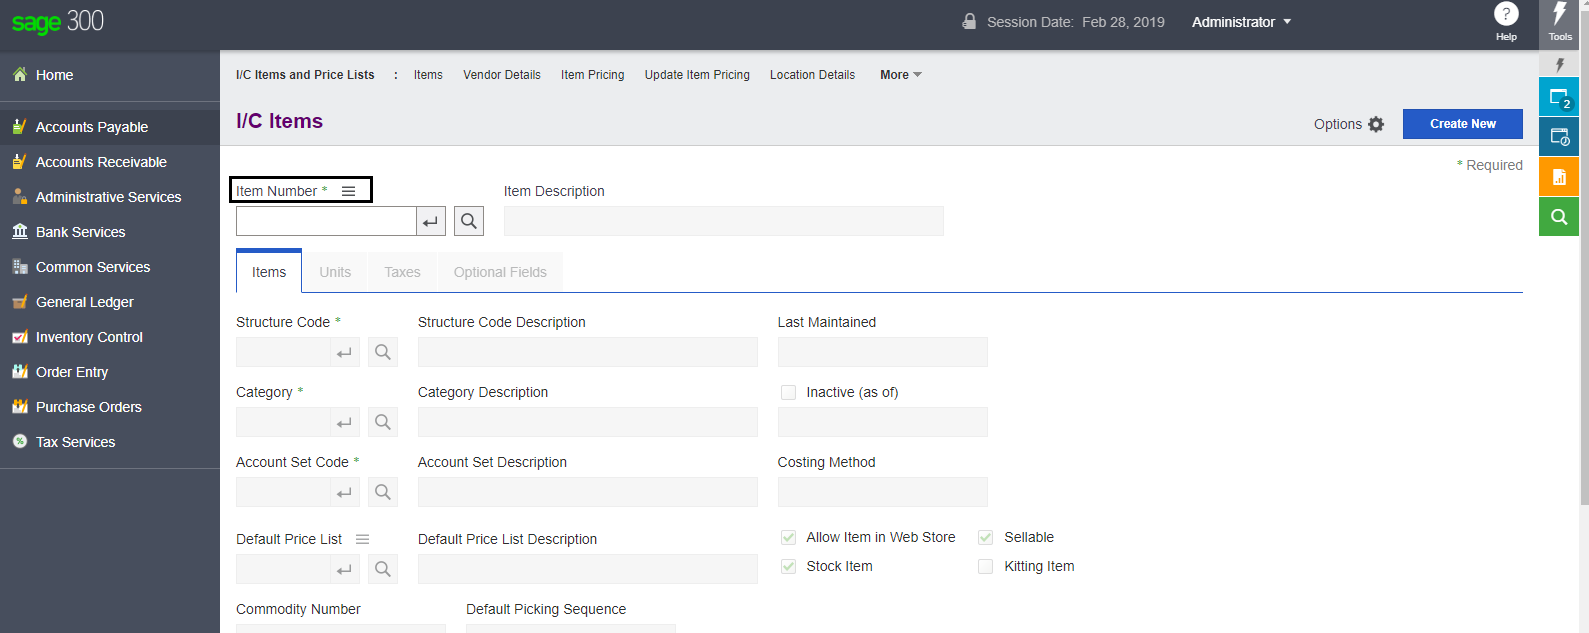Click the vertical scrollbar on the right edge
1589x633 pixels.
click(1584, 300)
